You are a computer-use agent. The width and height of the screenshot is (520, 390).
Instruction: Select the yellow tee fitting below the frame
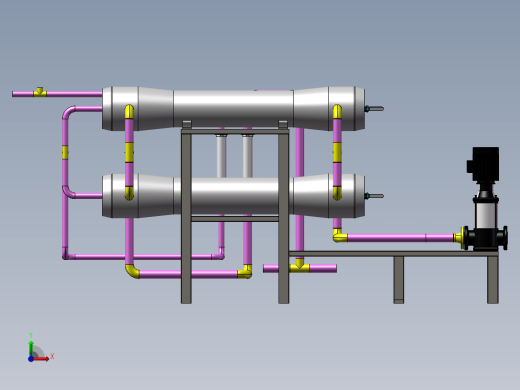click(299, 267)
